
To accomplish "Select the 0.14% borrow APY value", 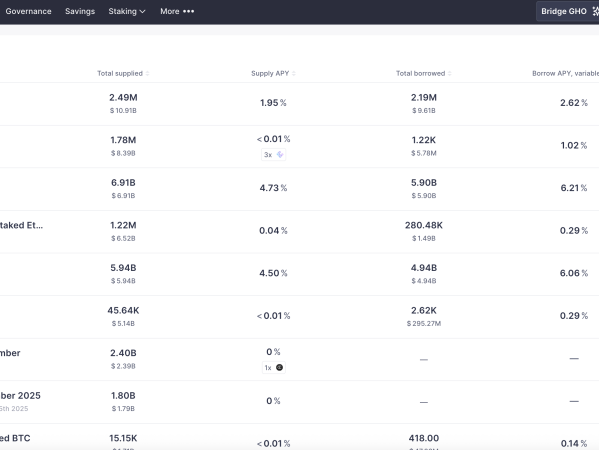I will pos(574,444).
